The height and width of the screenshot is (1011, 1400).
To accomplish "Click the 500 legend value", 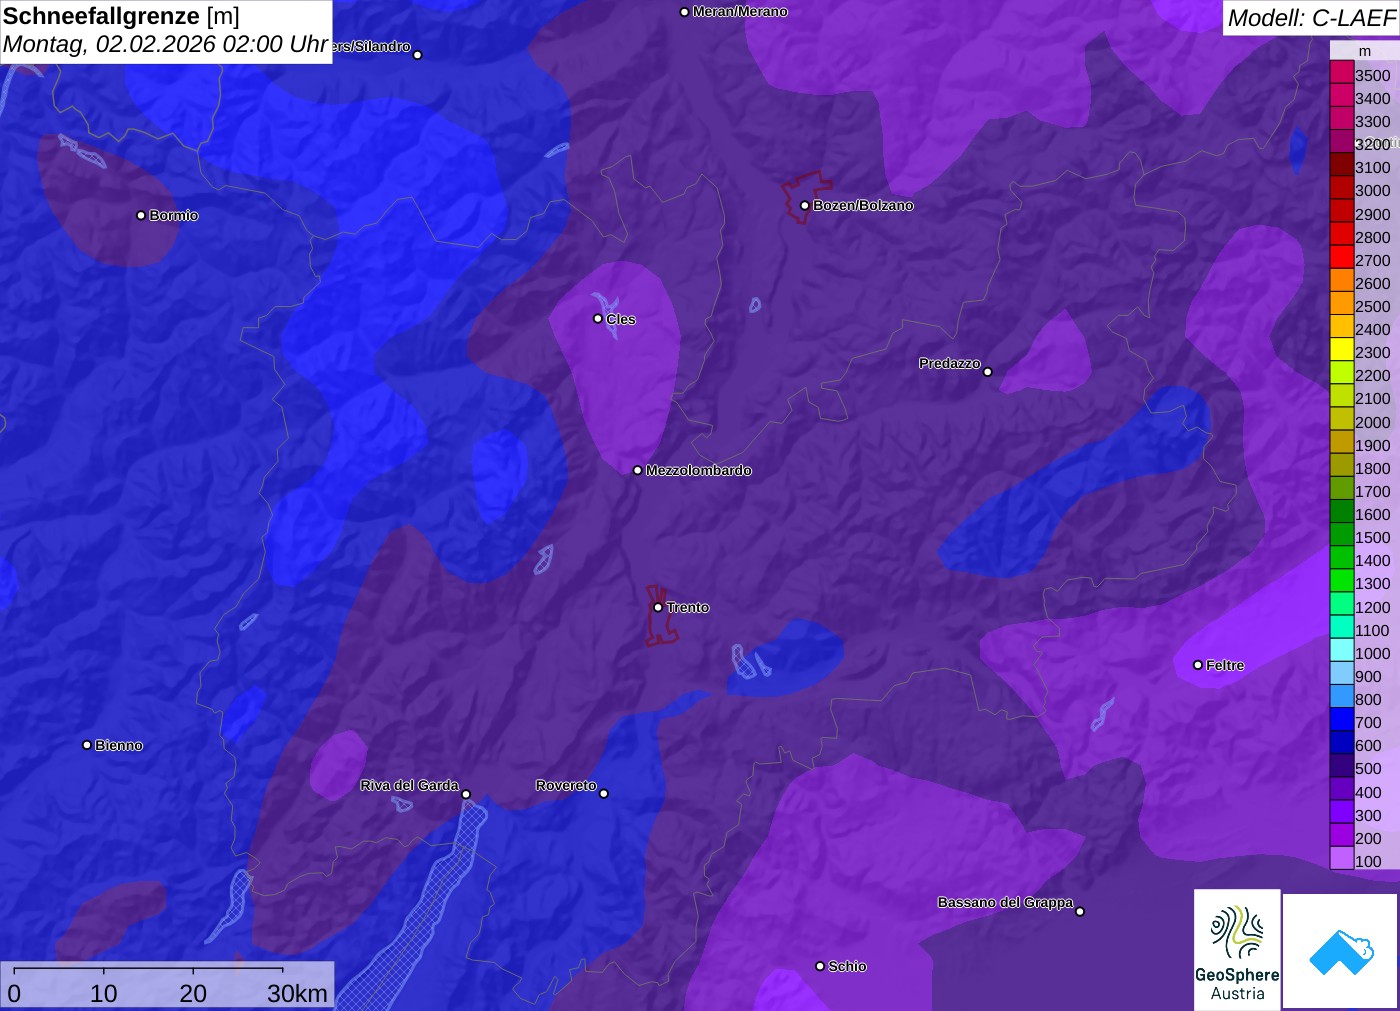I will (1368, 768).
